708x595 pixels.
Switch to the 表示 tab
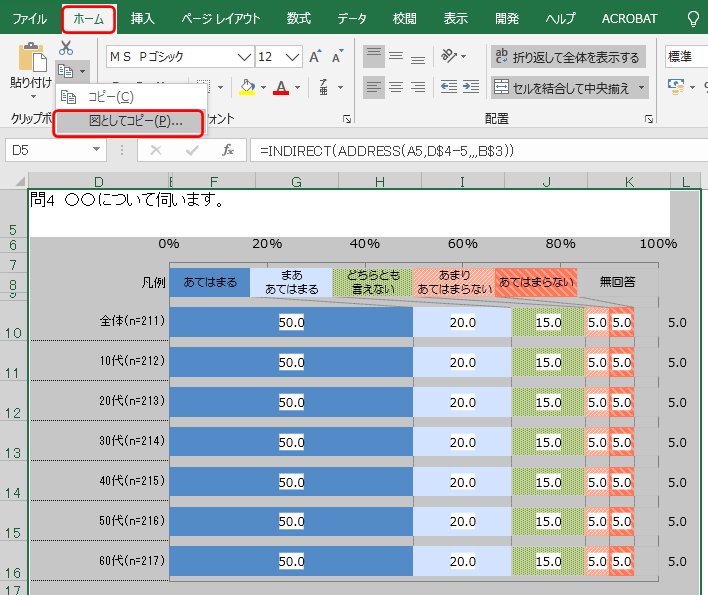(455, 19)
